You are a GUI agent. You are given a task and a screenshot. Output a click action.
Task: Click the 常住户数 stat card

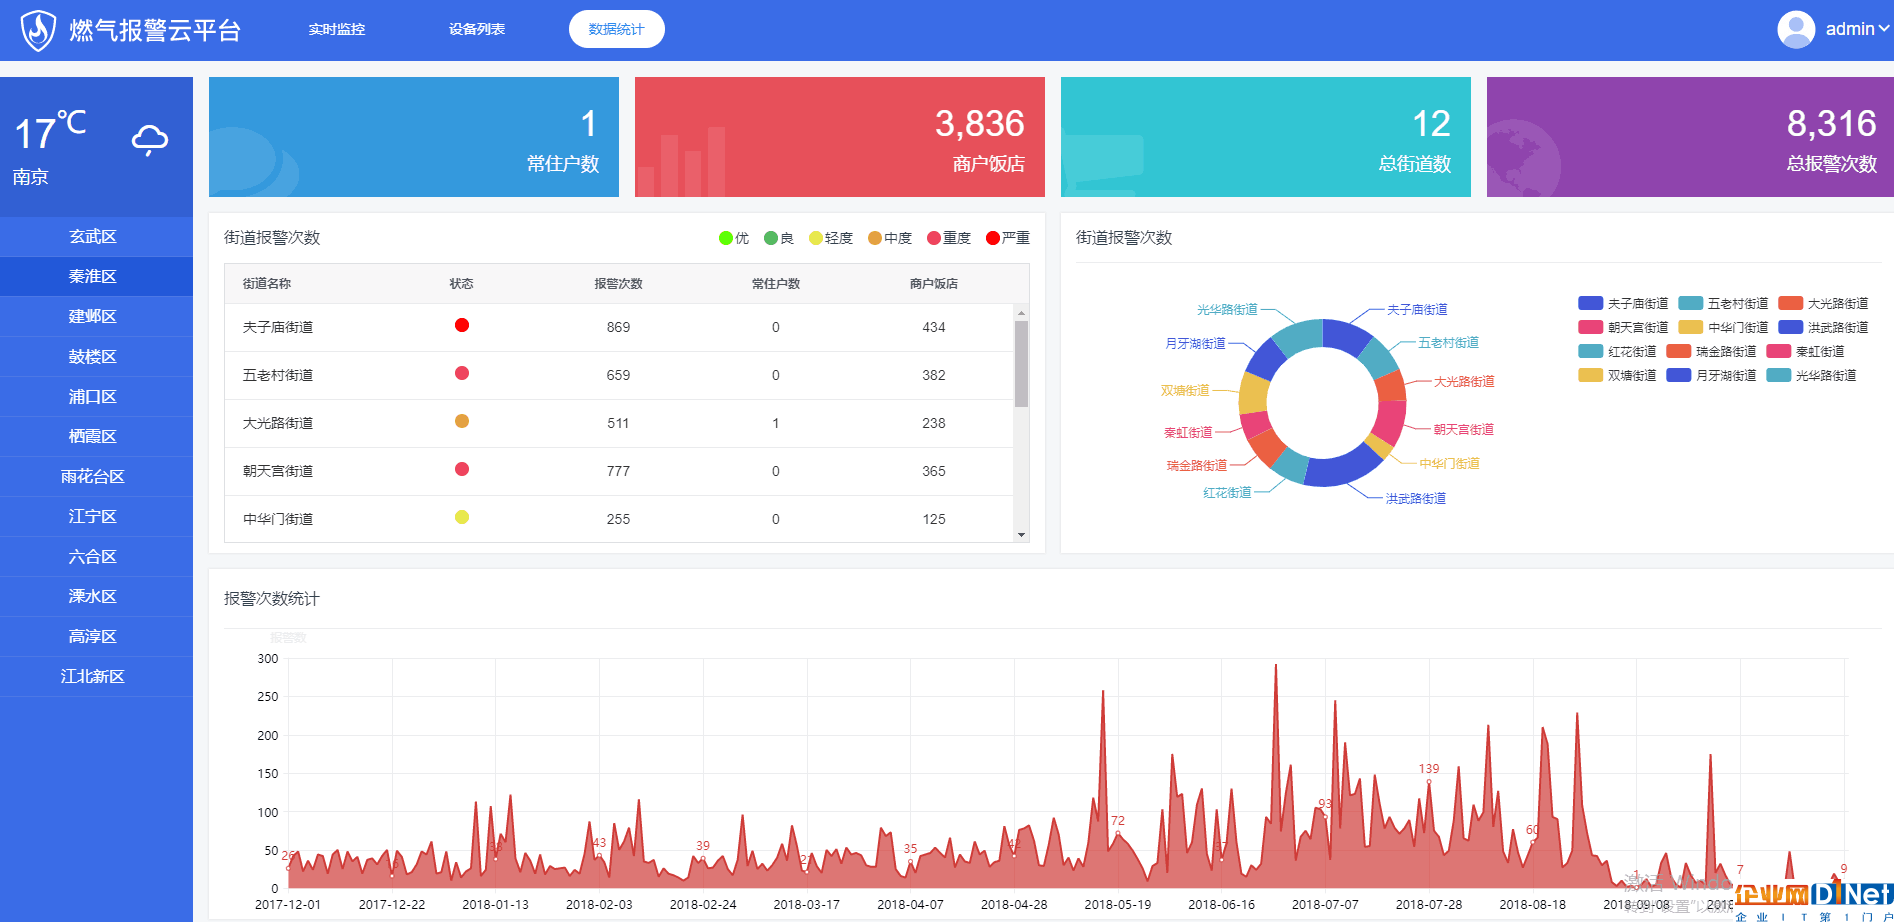414,137
